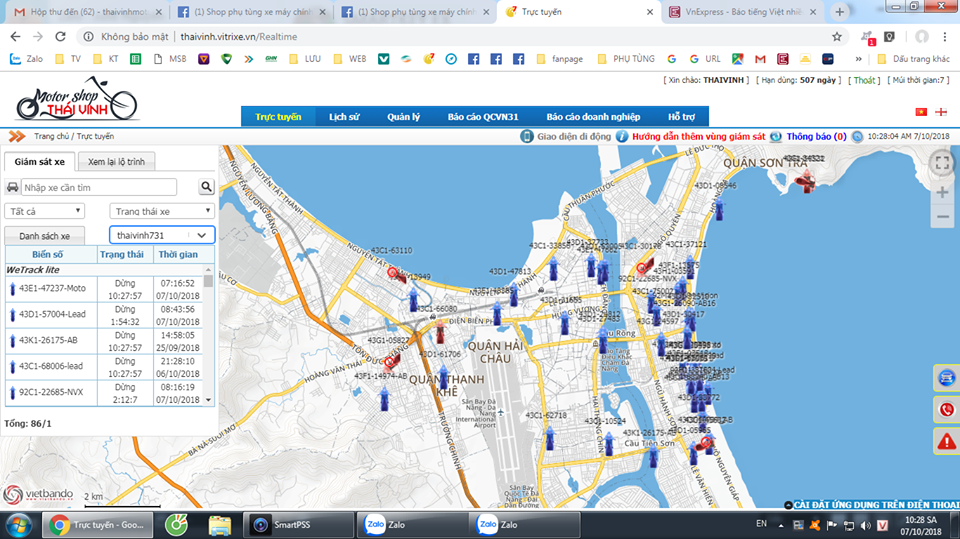Select the Vietnamese flag language icon
Viewport: 960px width, 539px height.
tap(921, 111)
